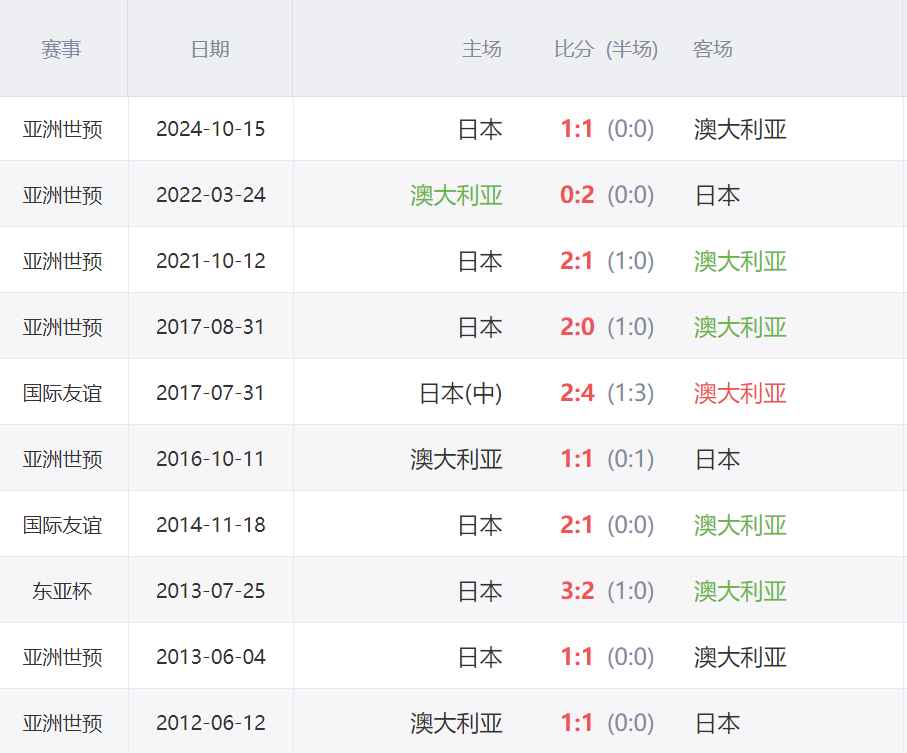907x753 pixels.
Task: Click 亚洲世预 in the 2024-10-15 row
Action: pyautogui.click(x=62, y=129)
